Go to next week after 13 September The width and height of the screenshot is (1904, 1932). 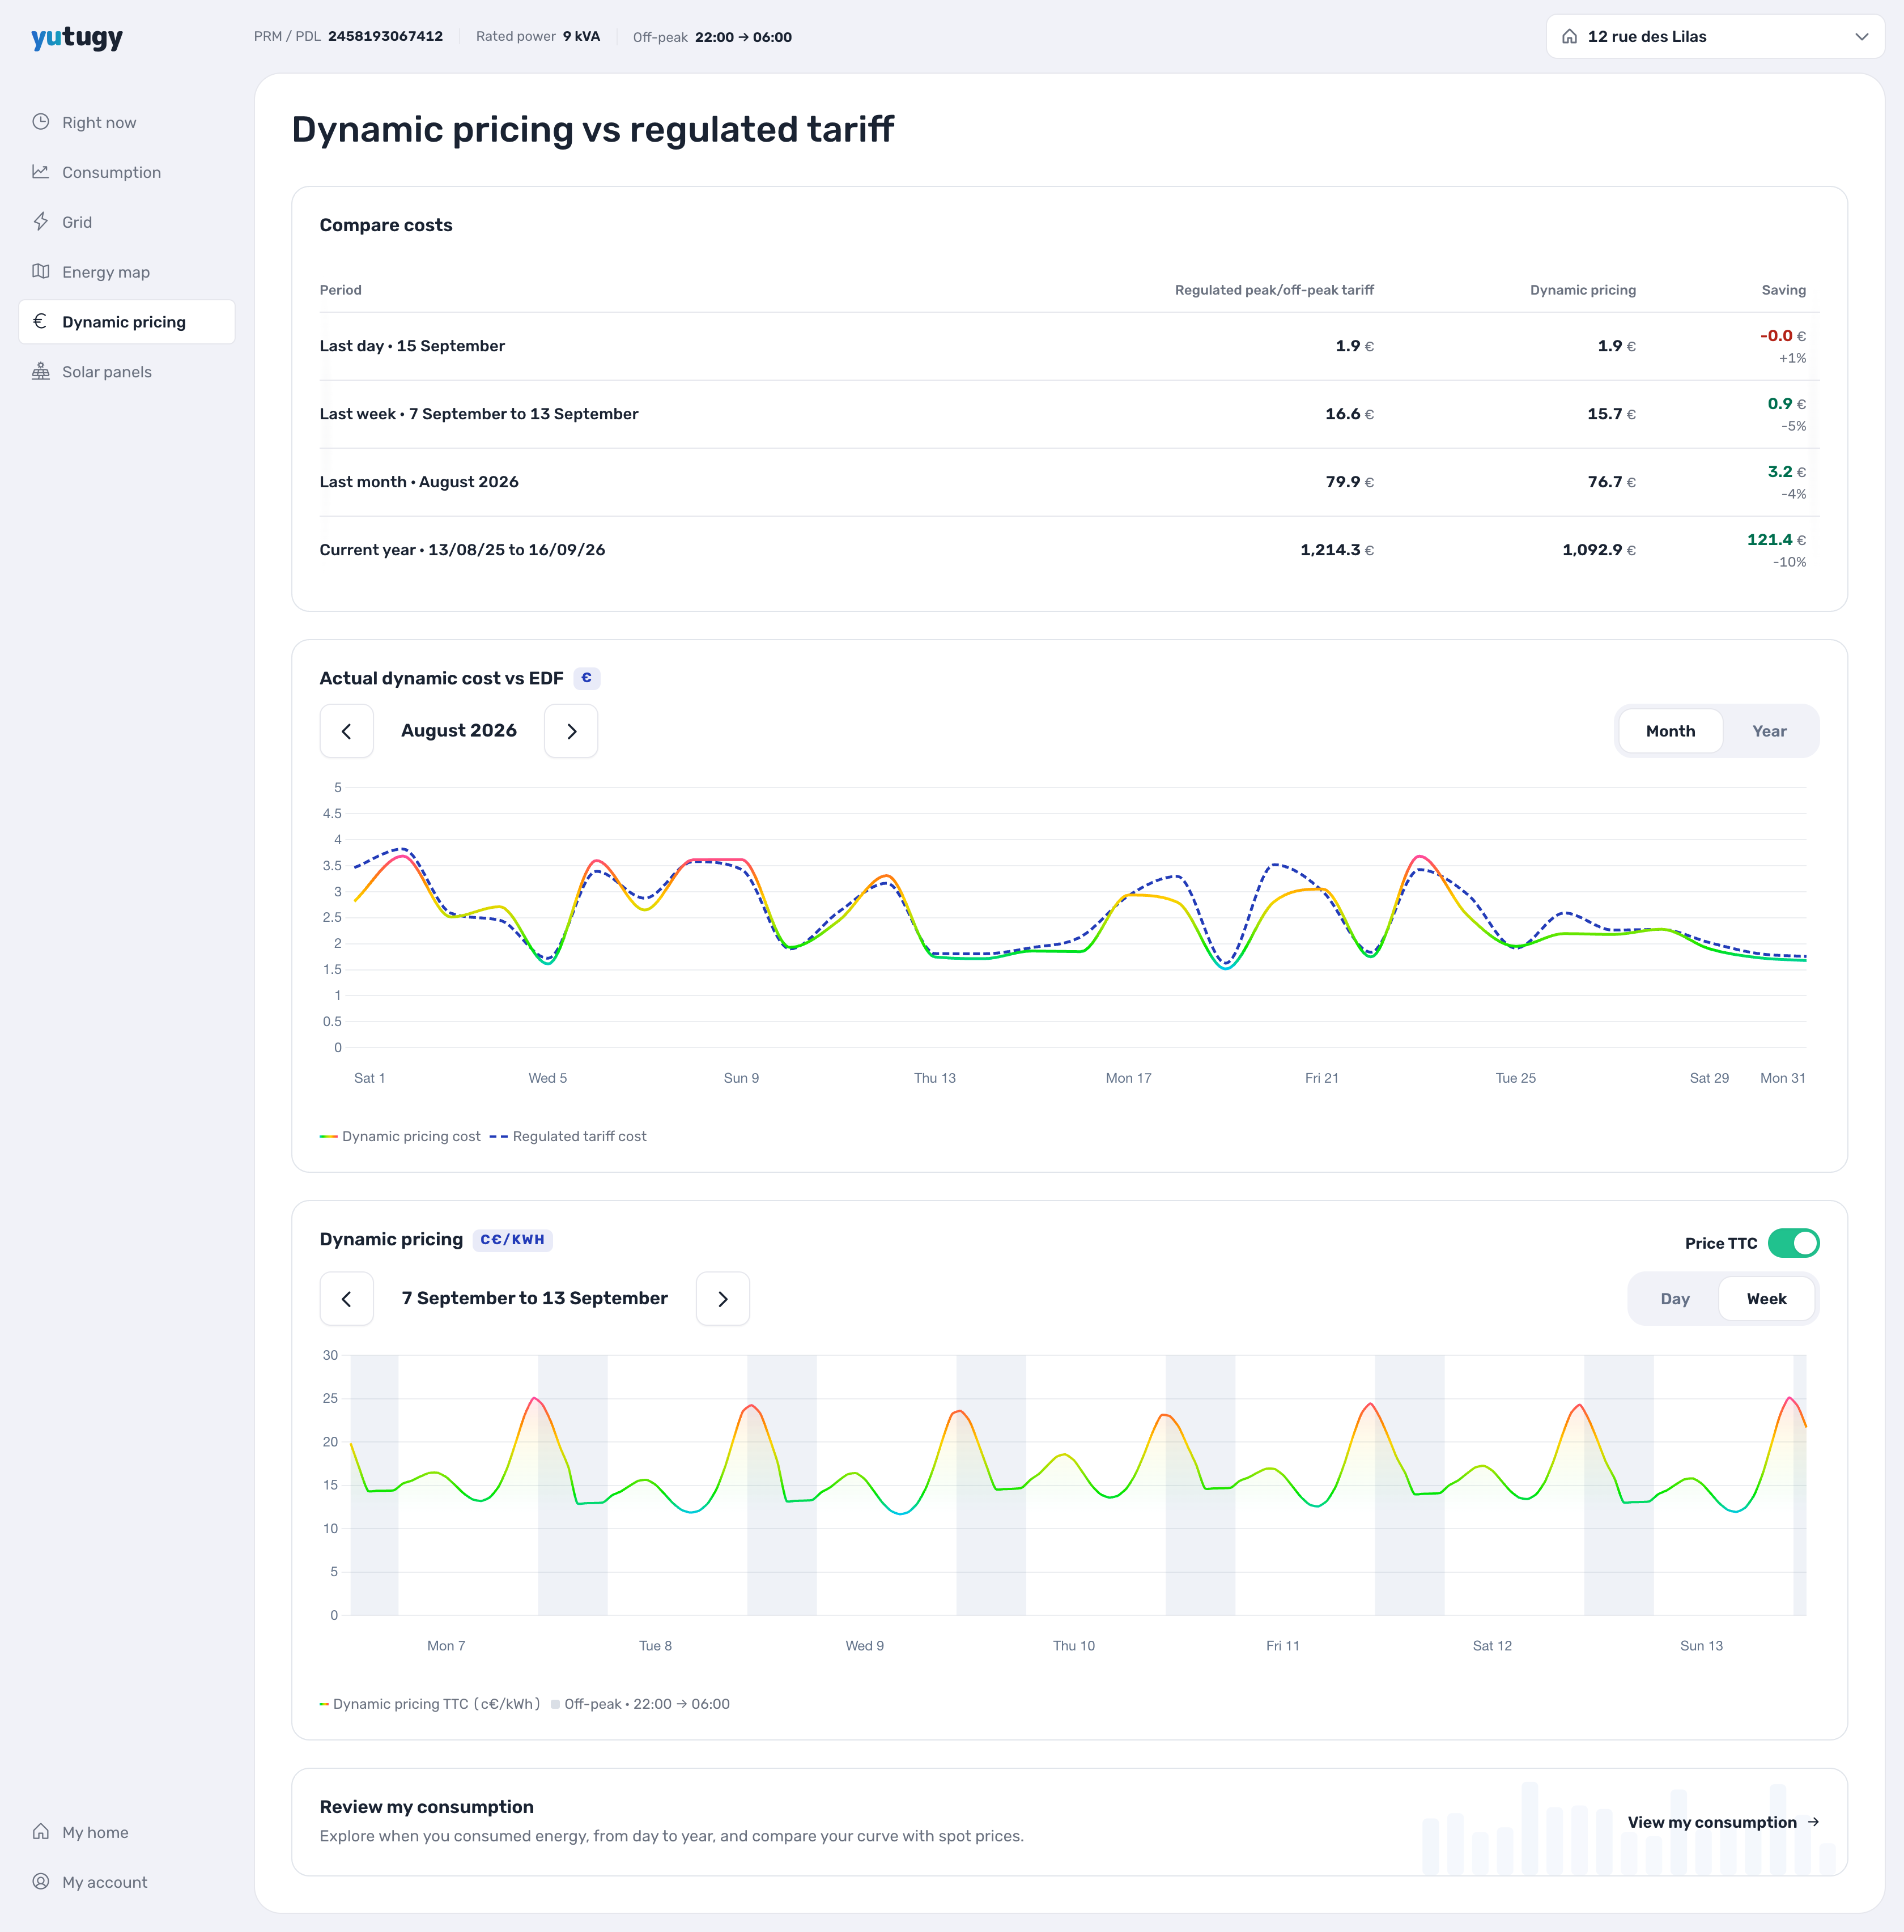(x=723, y=1299)
